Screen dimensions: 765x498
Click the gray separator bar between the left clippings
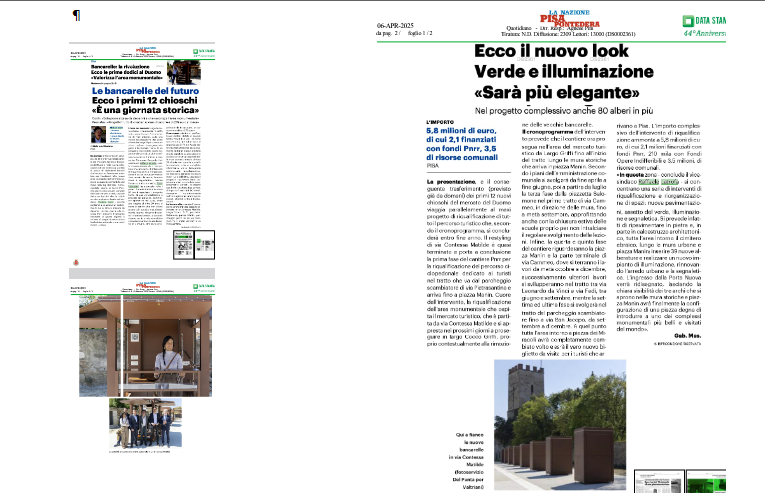(142, 273)
